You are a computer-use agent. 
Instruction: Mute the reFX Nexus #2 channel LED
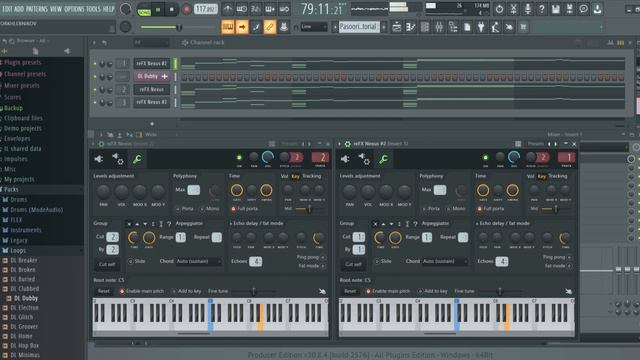pos(95,64)
